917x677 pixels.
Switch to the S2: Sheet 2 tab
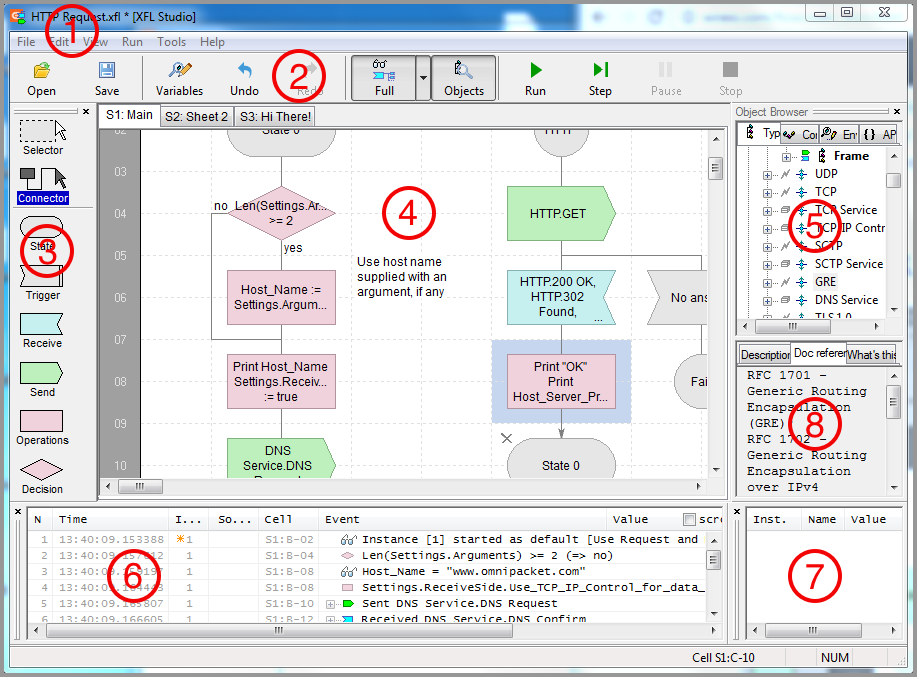196,116
